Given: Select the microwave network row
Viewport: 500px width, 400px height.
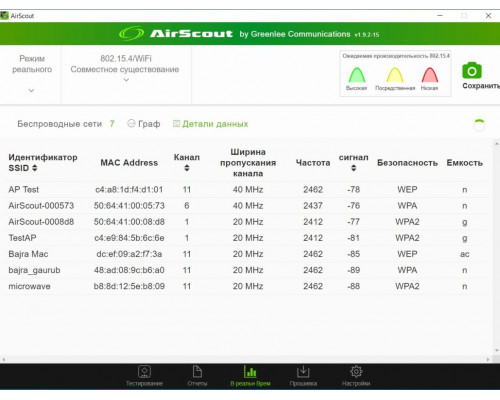Looking at the screenshot, I should click(245, 286).
